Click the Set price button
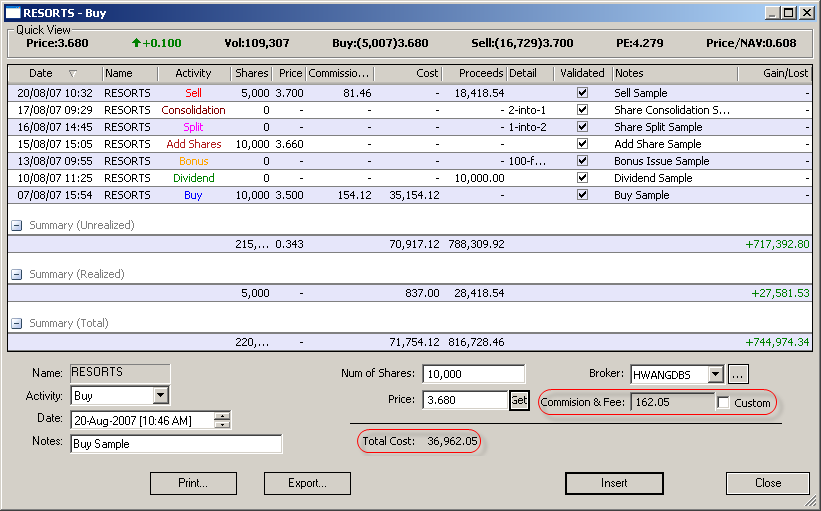Viewport: 821px width, 511px height. (x=519, y=401)
